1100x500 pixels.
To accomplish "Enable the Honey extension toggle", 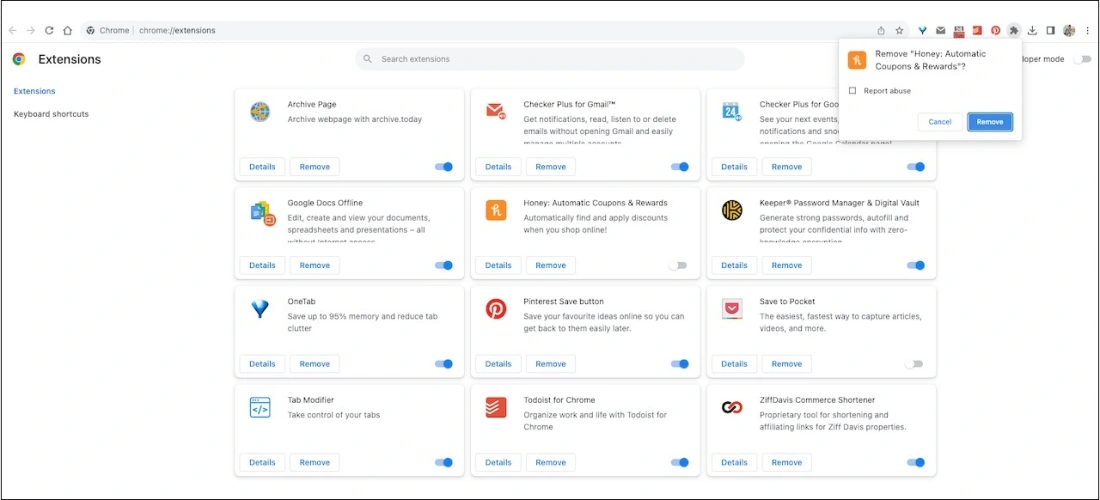I will coord(679,265).
